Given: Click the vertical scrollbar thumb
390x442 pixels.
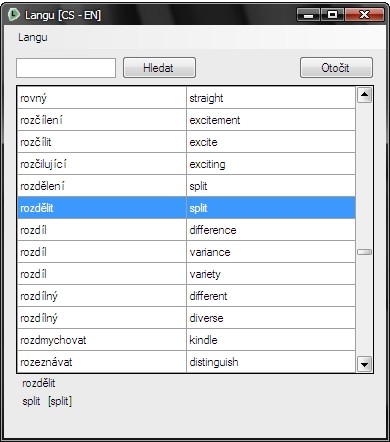Looking at the screenshot, I should [364, 252].
